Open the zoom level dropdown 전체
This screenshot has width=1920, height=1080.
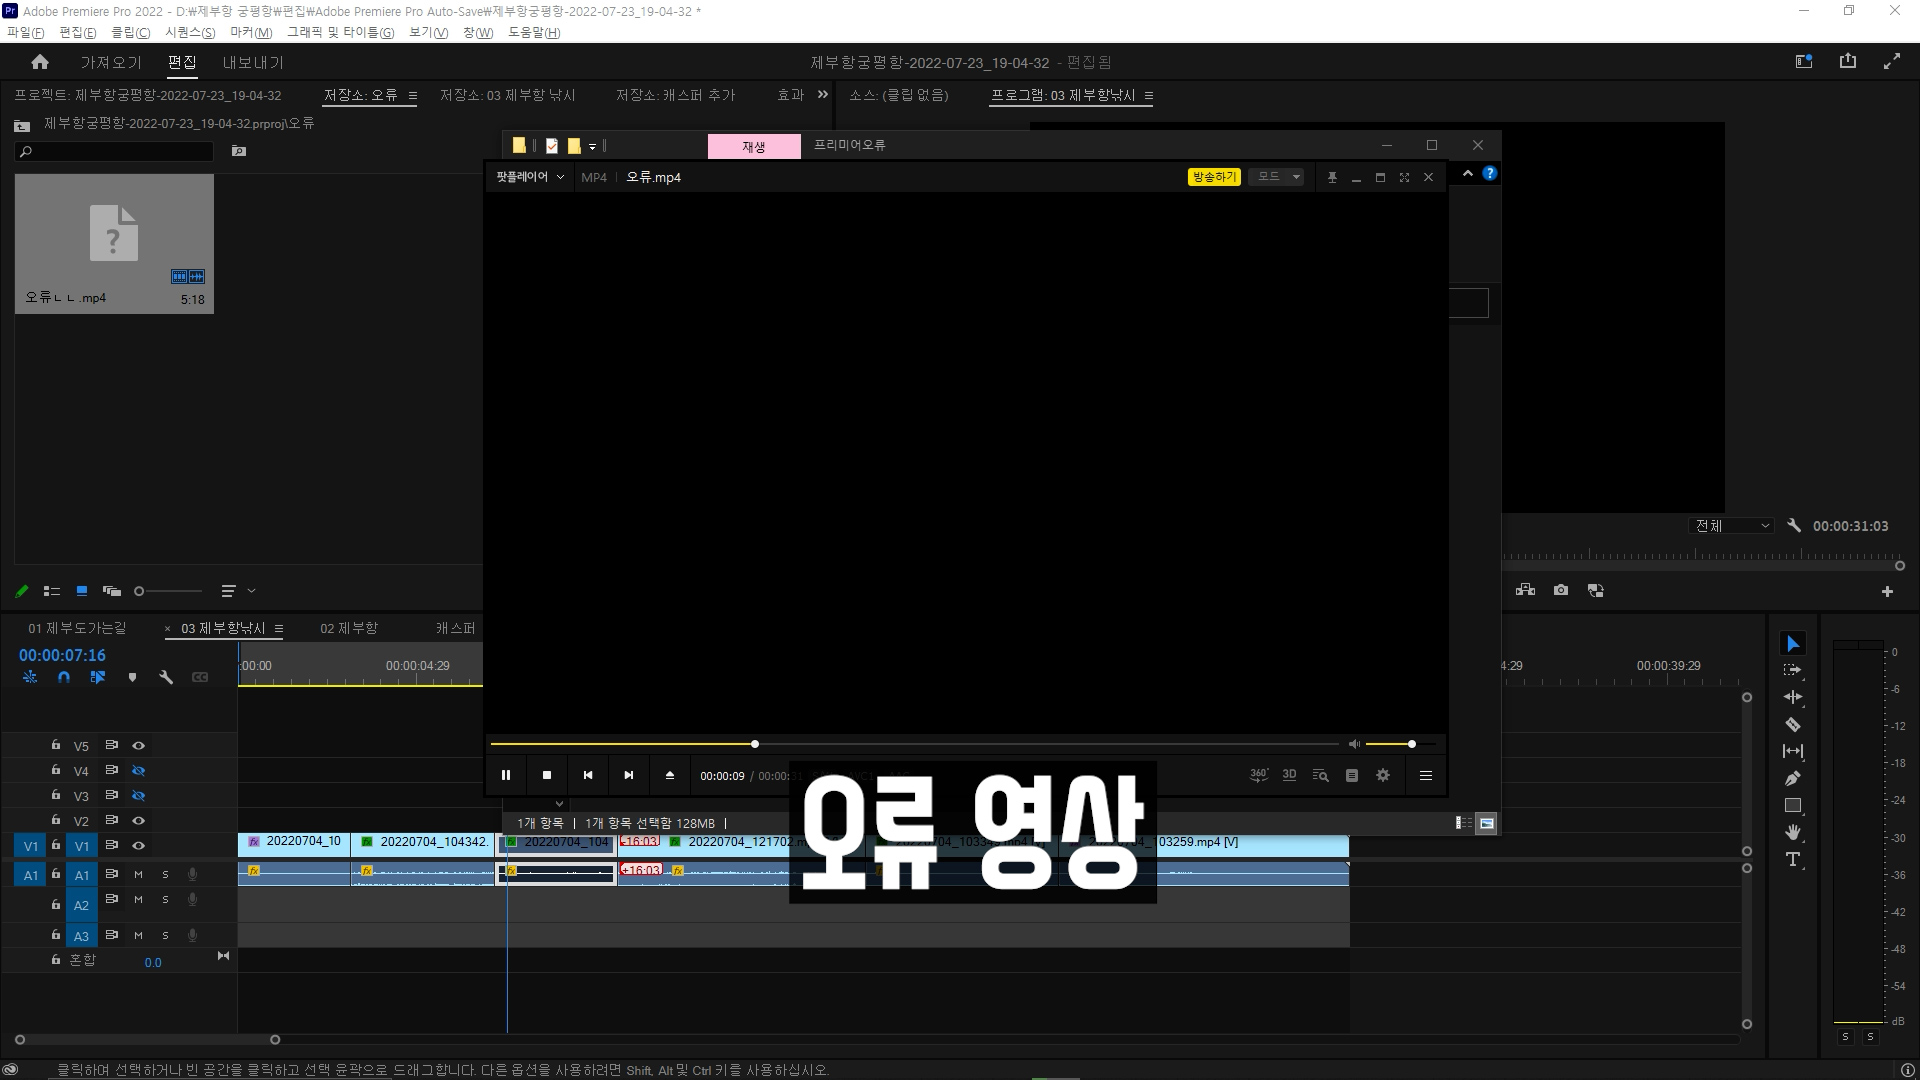1731,526
